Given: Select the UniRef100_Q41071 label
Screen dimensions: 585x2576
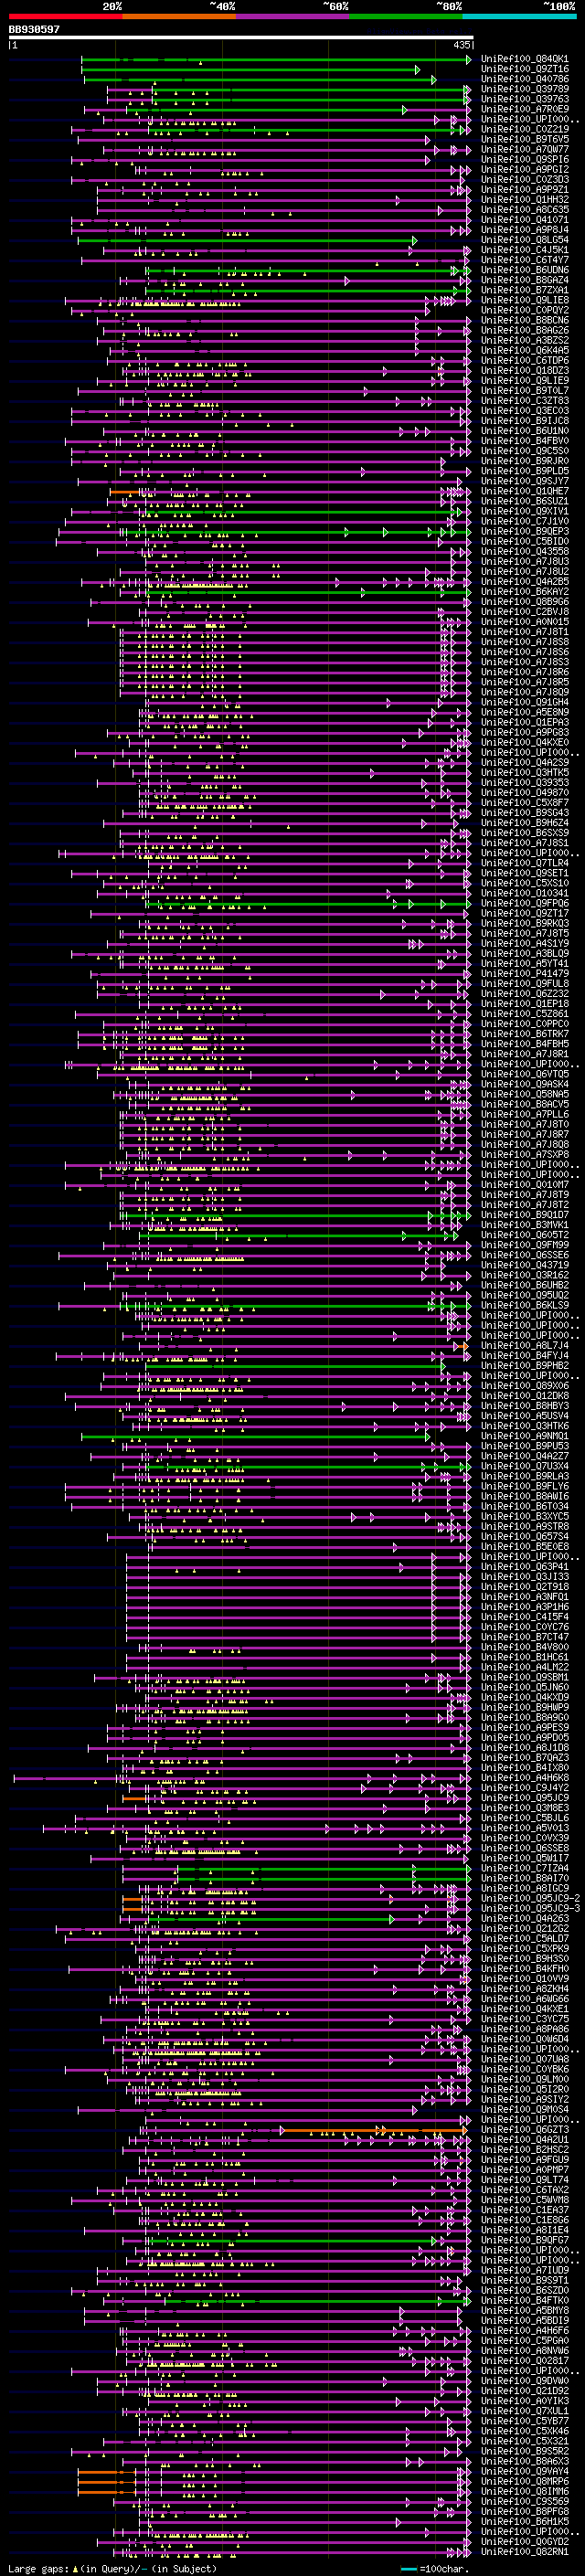Looking at the screenshot, I should click(x=524, y=220).
